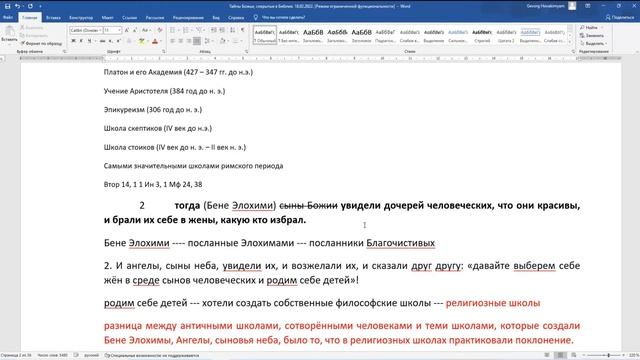Open the spelling check status icon in status bar
Image resolution: width=640 pixels, height=360 pixels.
coord(76,355)
